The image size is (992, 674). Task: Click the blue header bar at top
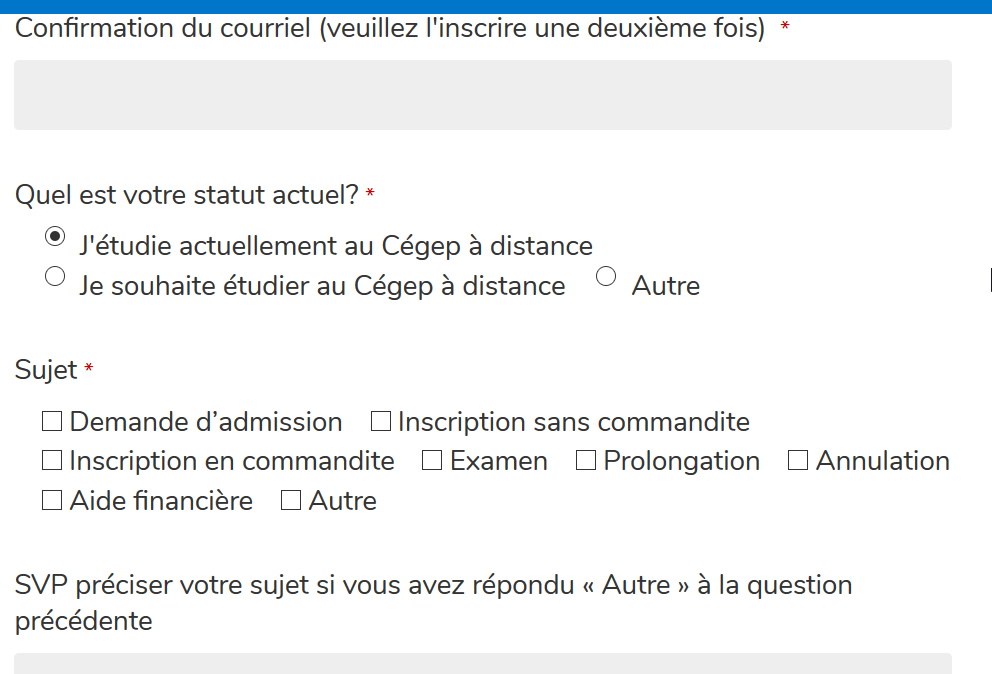tap(496, 6)
